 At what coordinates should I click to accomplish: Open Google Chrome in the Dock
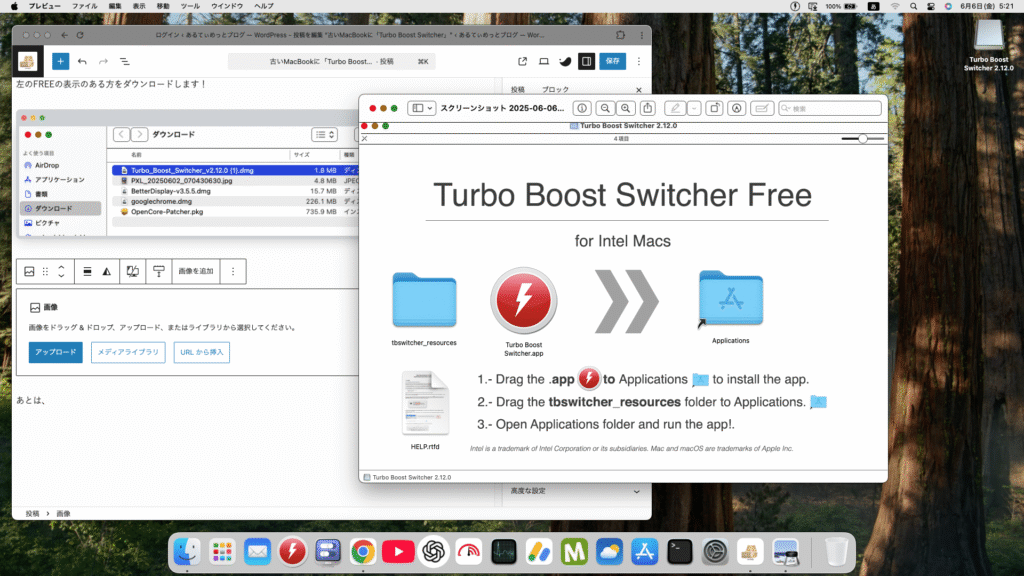pyautogui.click(x=362, y=552)
